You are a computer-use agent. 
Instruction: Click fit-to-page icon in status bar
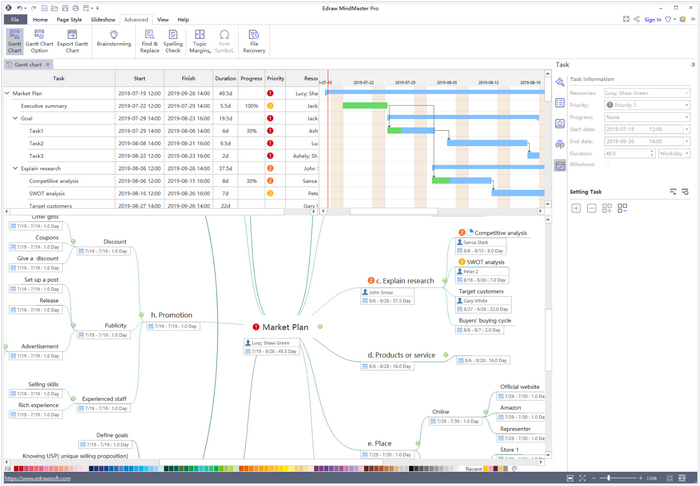click(570, 478)
